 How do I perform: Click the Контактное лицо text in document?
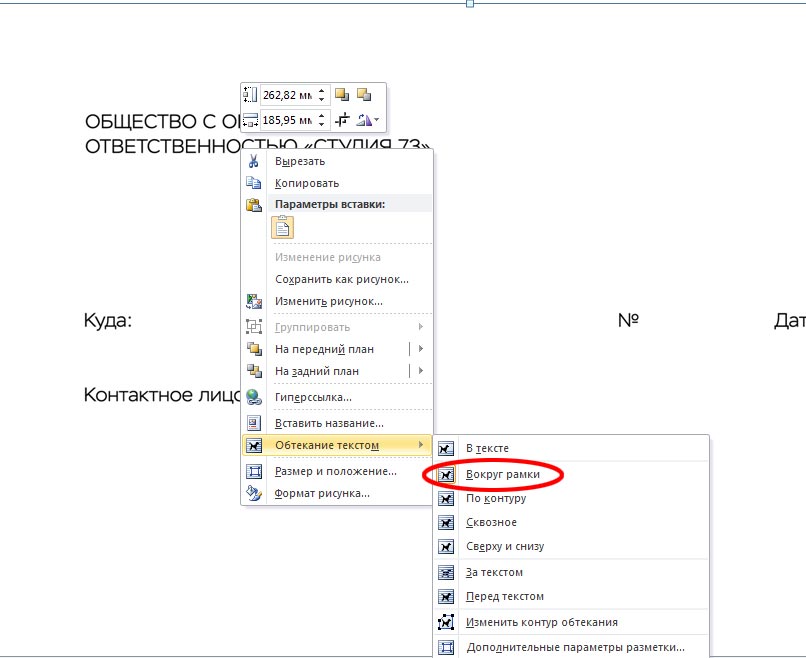click(x=162, y=395)
